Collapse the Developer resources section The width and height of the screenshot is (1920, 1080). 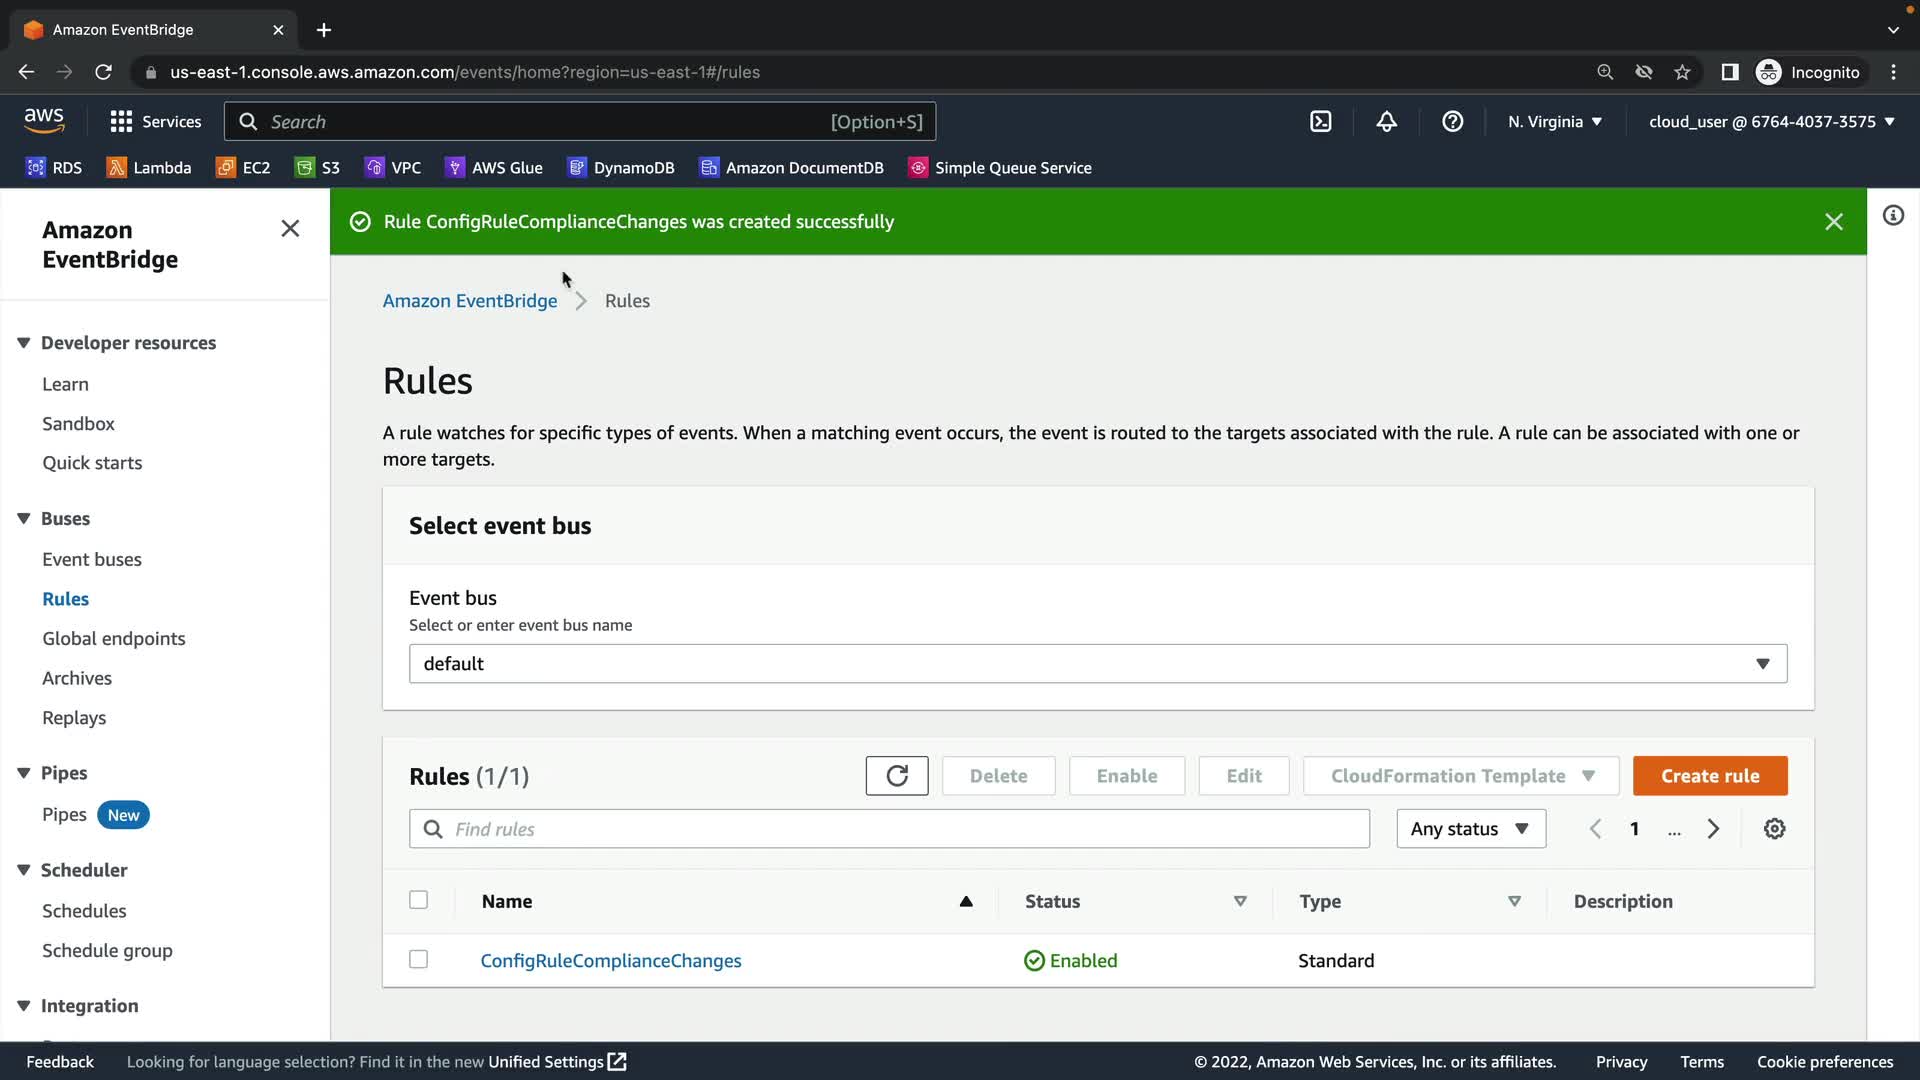(x=24, y=343)
